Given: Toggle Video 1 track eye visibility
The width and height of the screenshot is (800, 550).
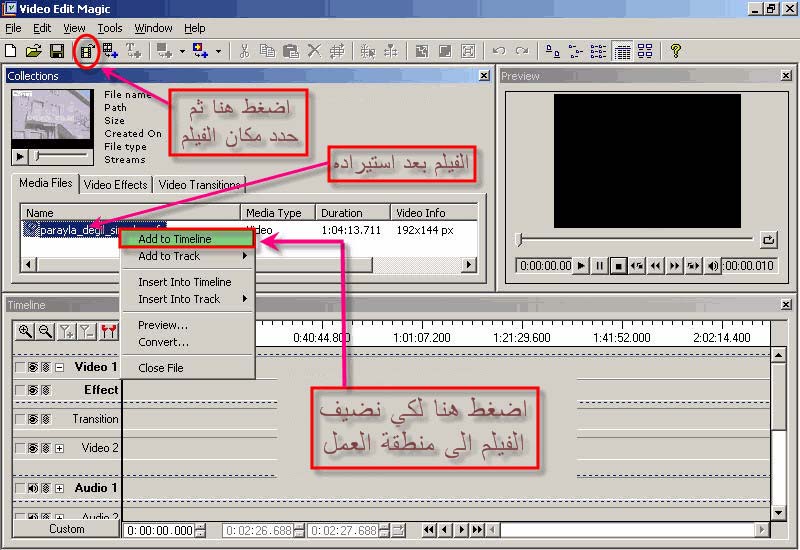Looking at the screenshot, I should coord(33,367).
